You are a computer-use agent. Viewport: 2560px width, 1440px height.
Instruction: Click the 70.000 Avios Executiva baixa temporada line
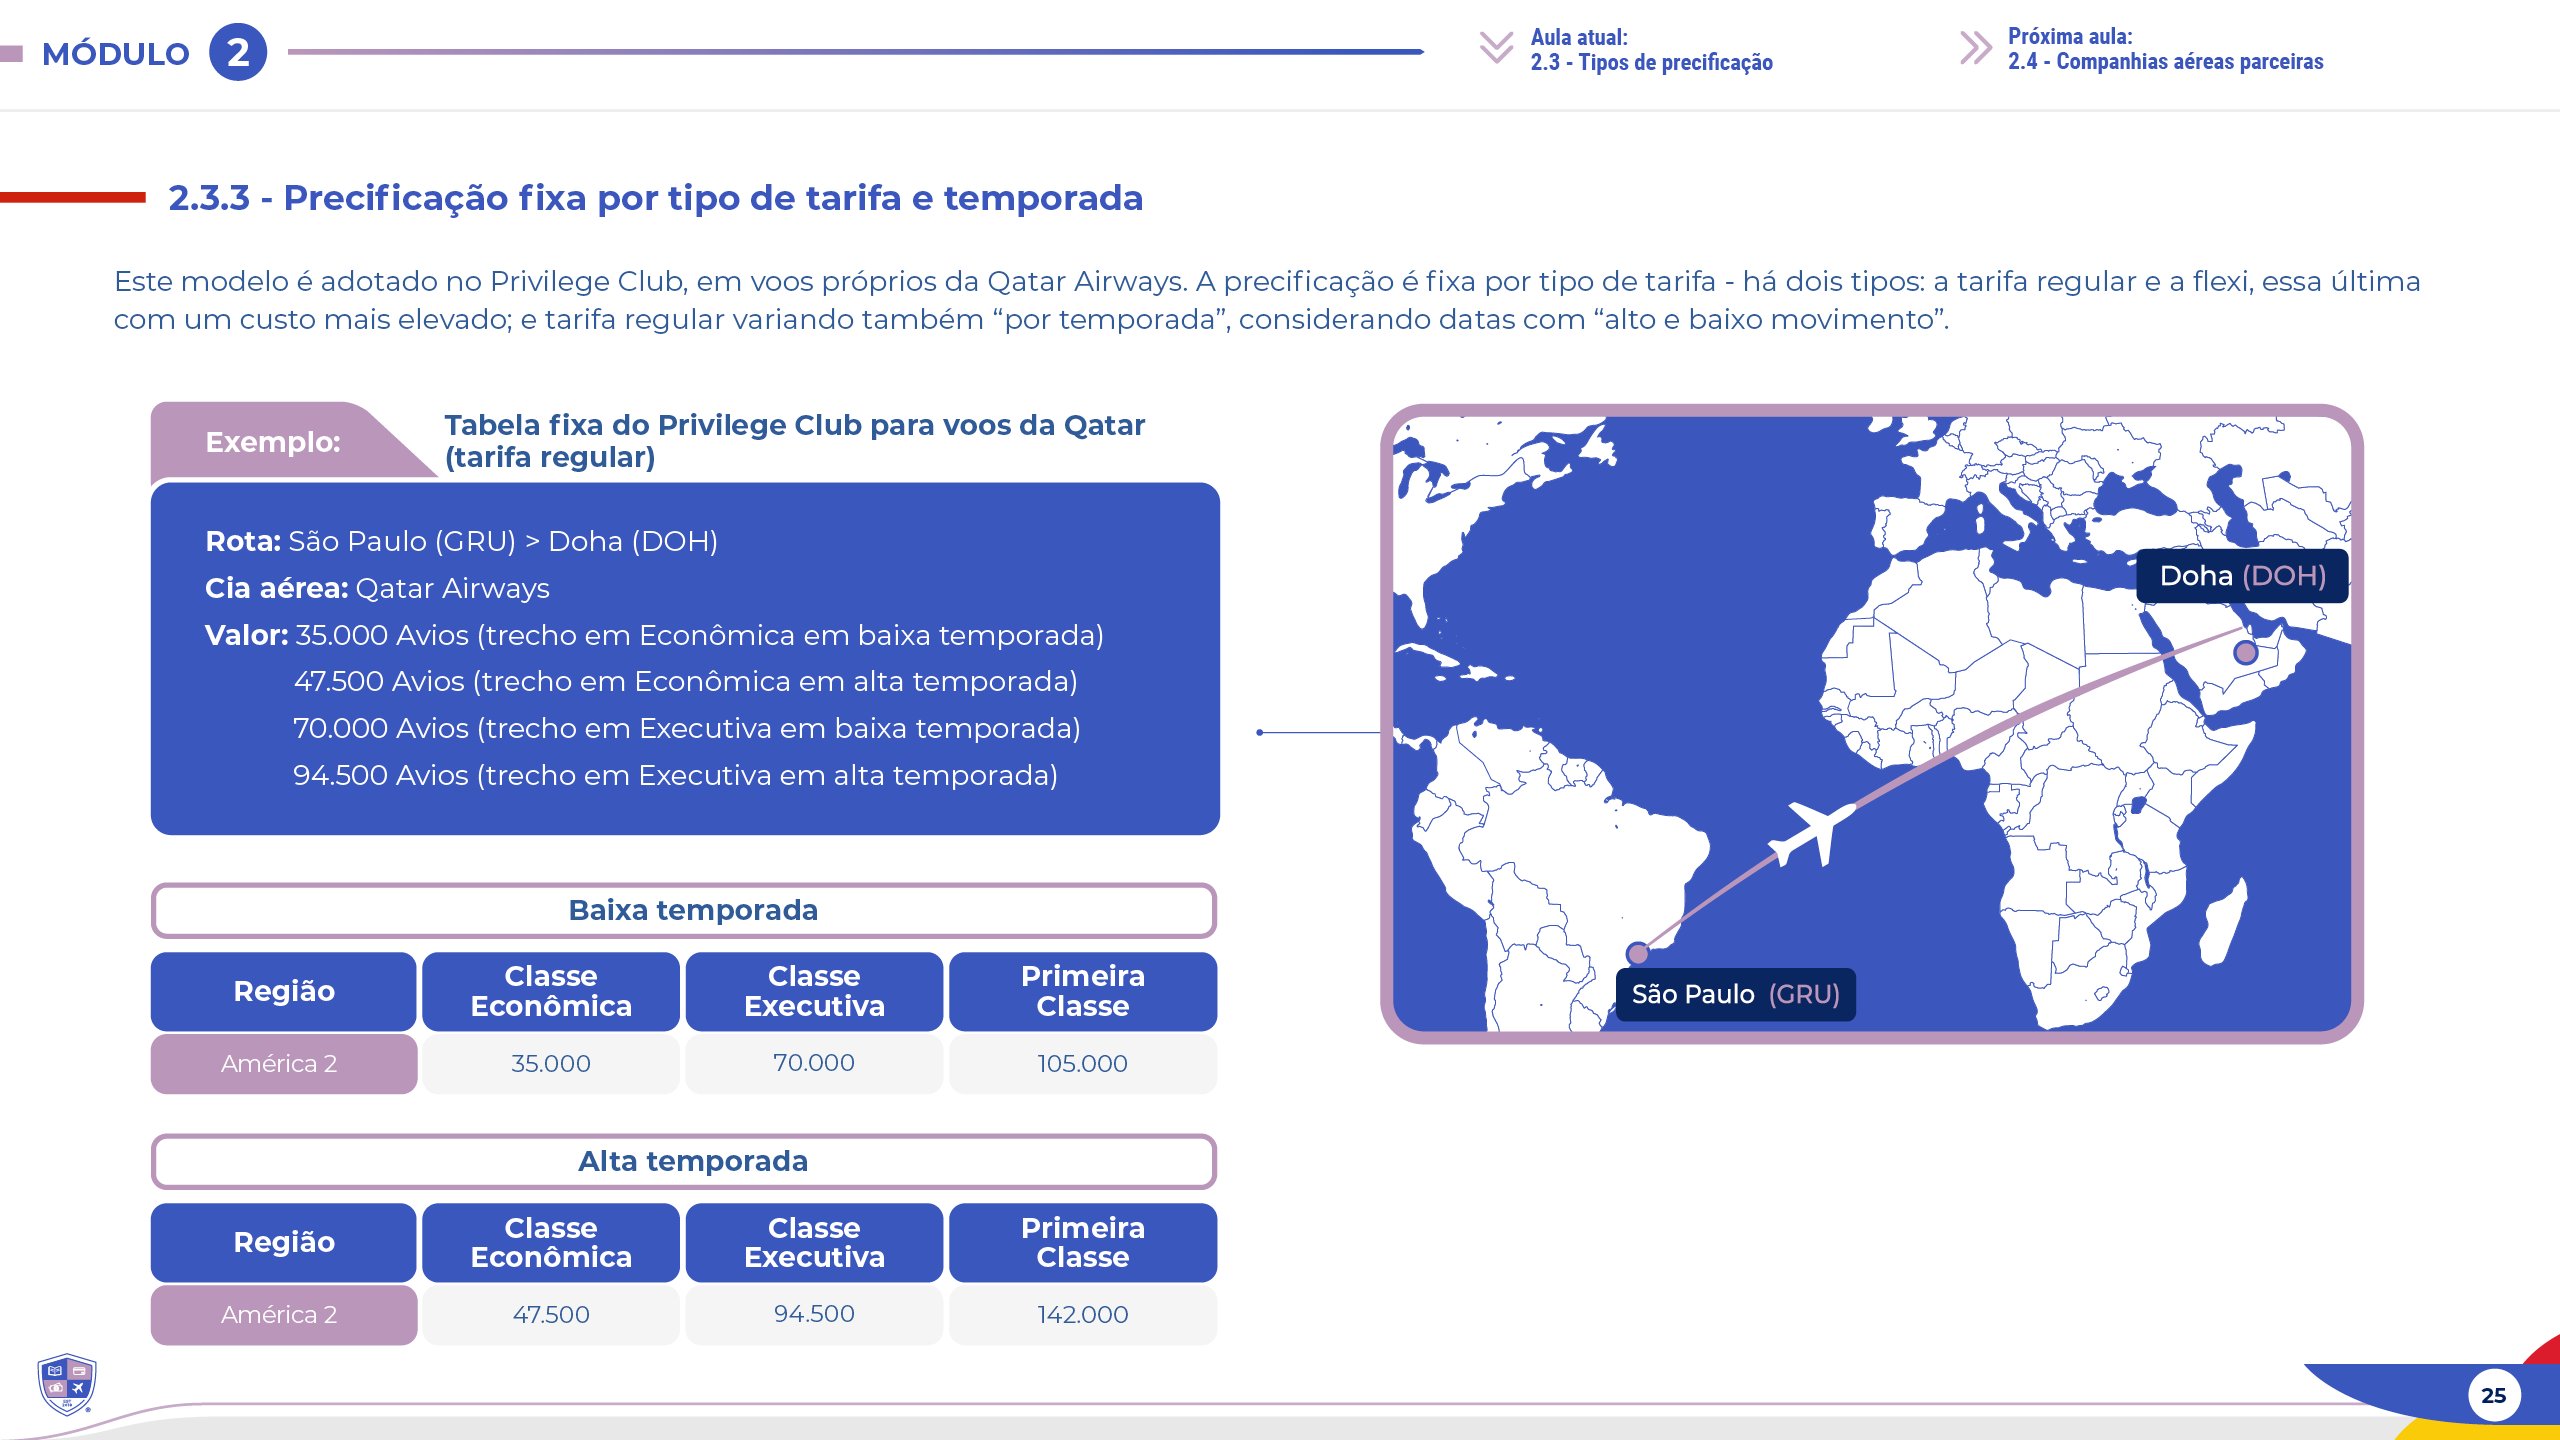[686, 728]
